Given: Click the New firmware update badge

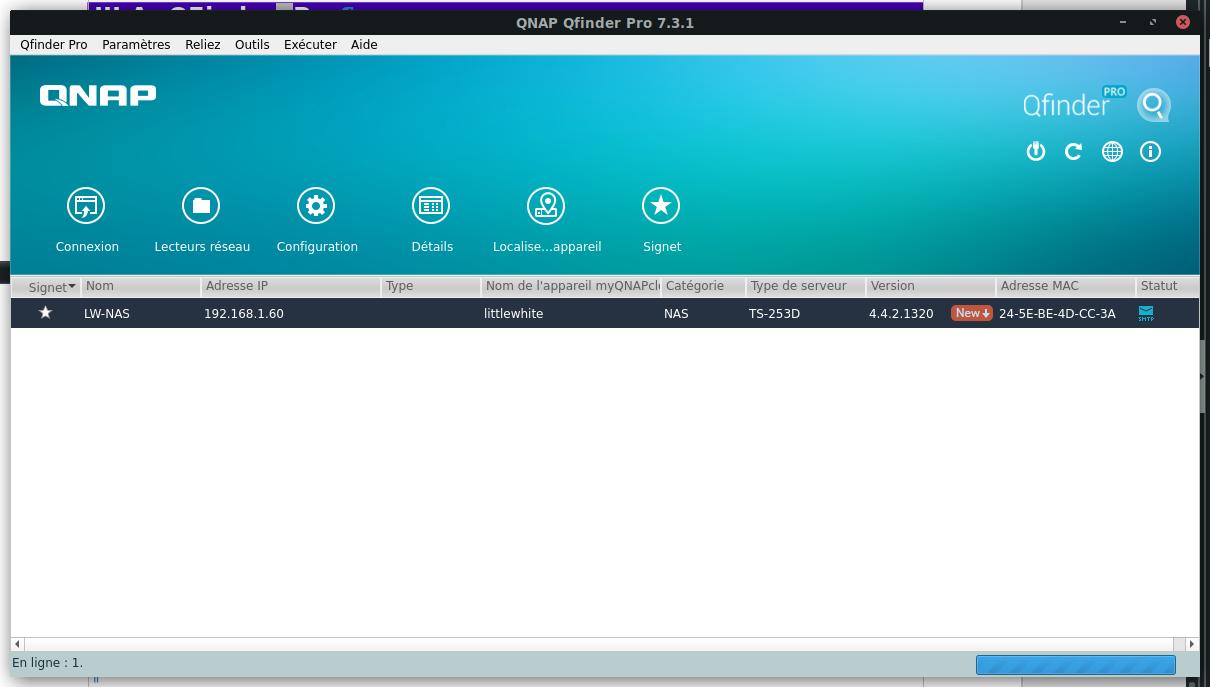Looking at the screenshot, I should tap(972, 313).
